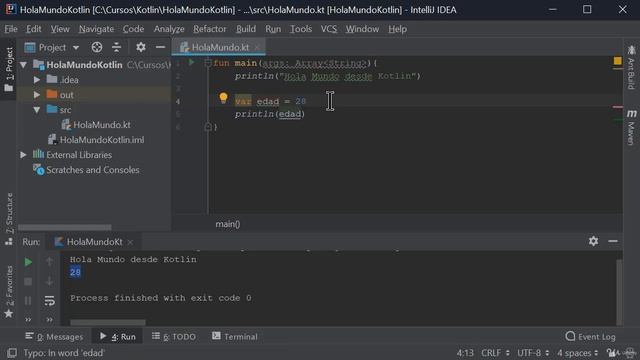
Task: Click the Typo: In word 'edad' status message
Action: [64, 353]
